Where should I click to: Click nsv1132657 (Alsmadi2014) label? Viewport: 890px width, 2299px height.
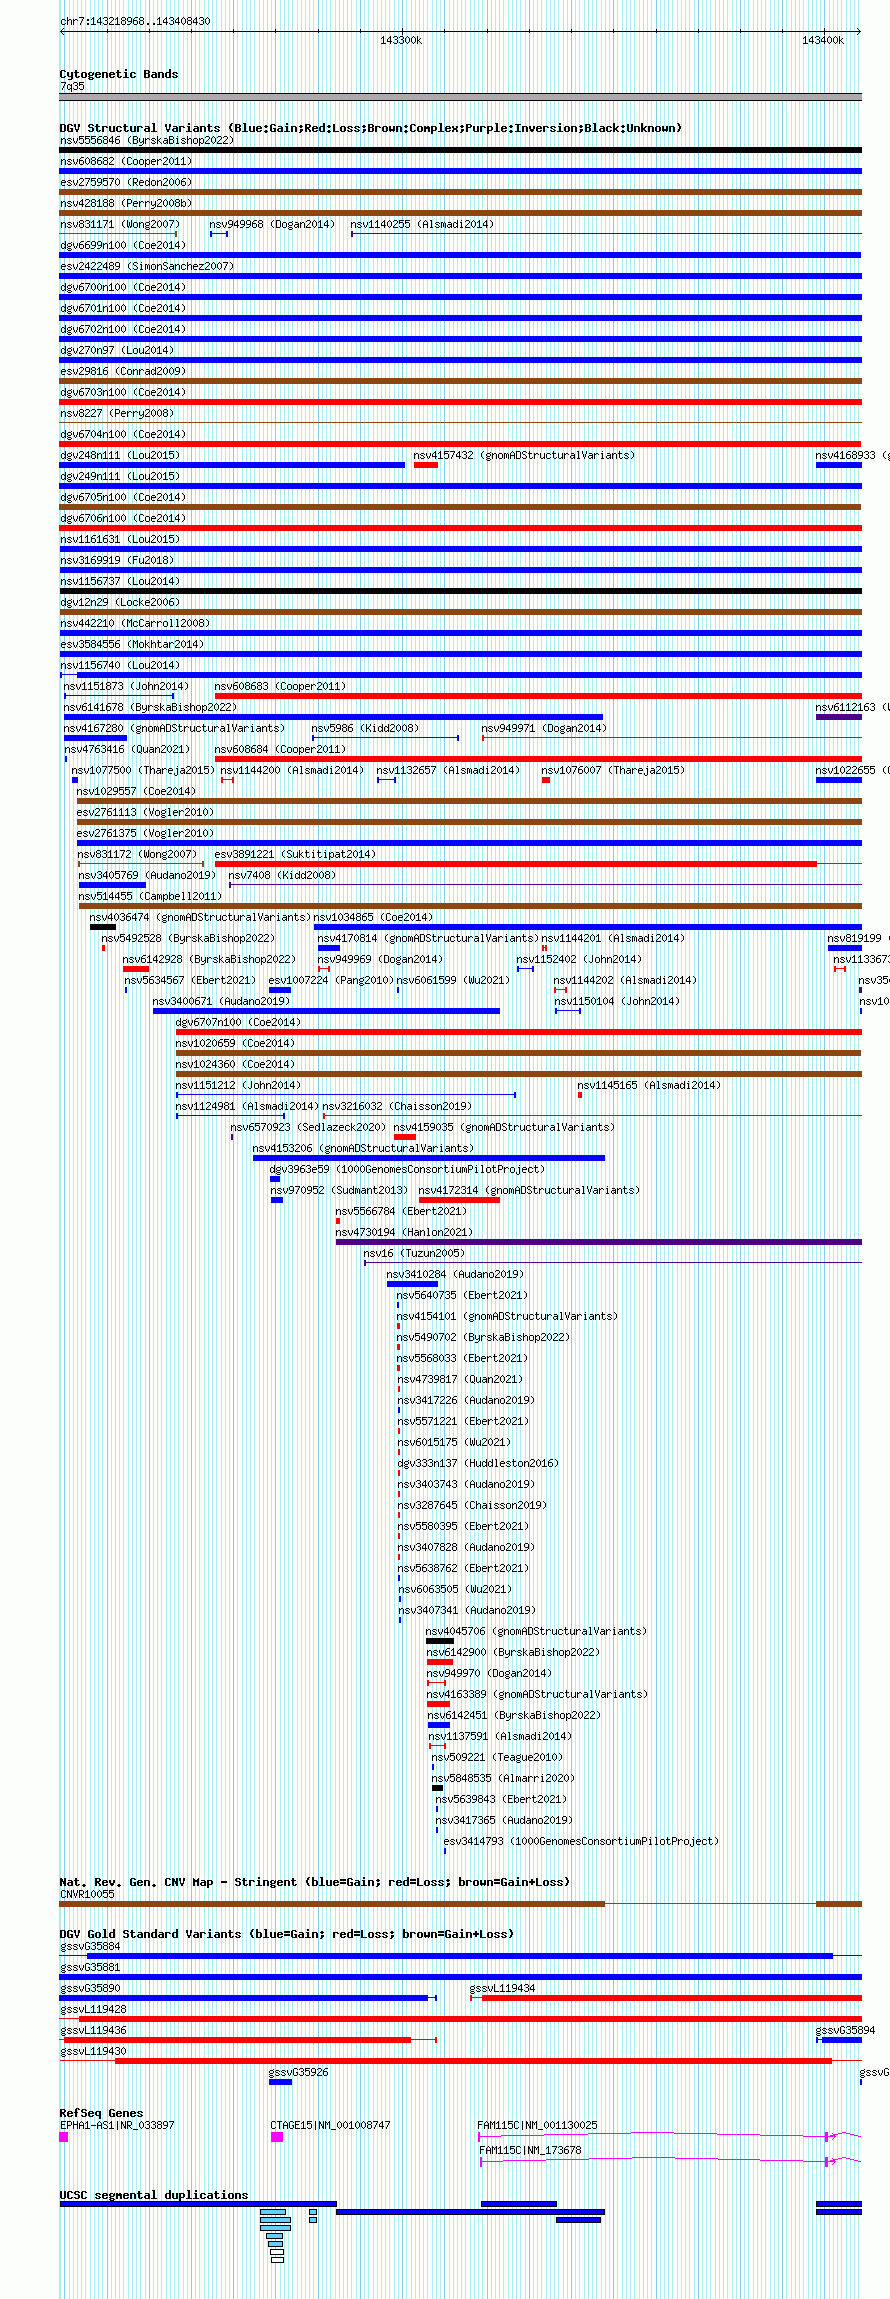click(448, 770)
